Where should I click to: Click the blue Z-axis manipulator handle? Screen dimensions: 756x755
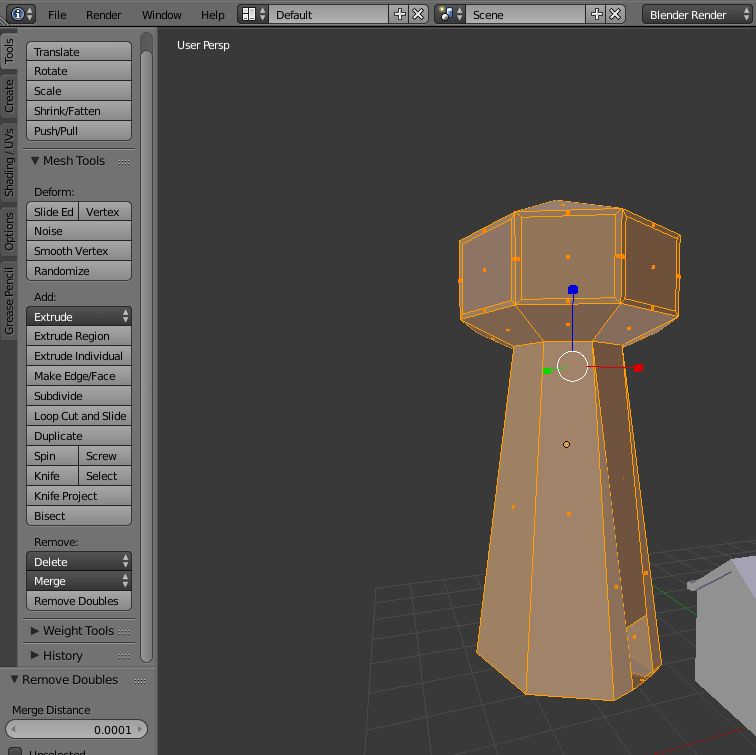573,289
